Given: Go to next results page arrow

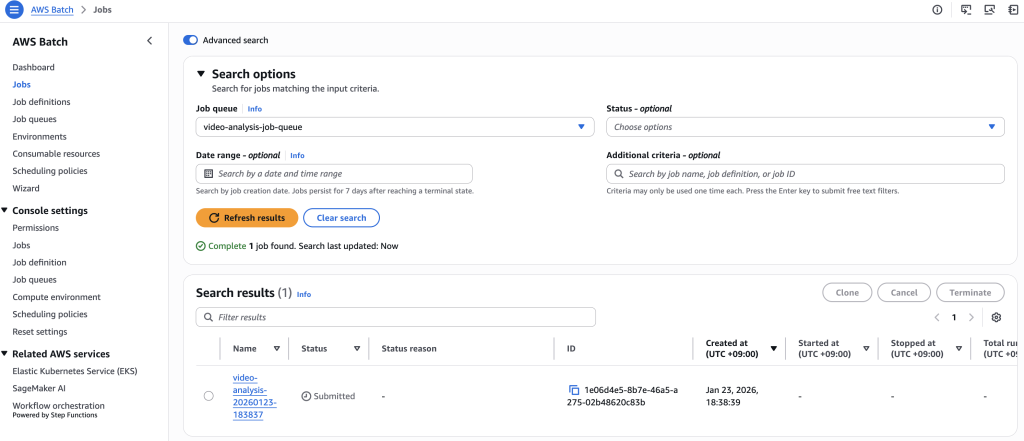Looking at the screenshot, I should pyautogui.click(x=971, y=317).
